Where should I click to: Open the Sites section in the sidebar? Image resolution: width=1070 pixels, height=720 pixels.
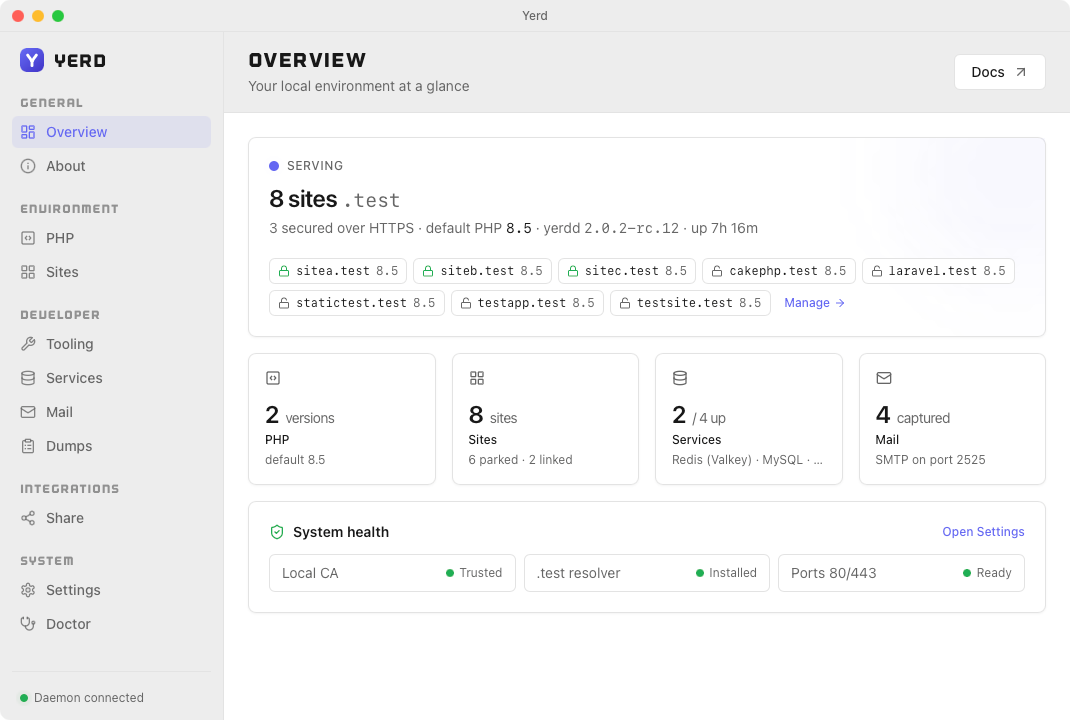click(111, 272)
